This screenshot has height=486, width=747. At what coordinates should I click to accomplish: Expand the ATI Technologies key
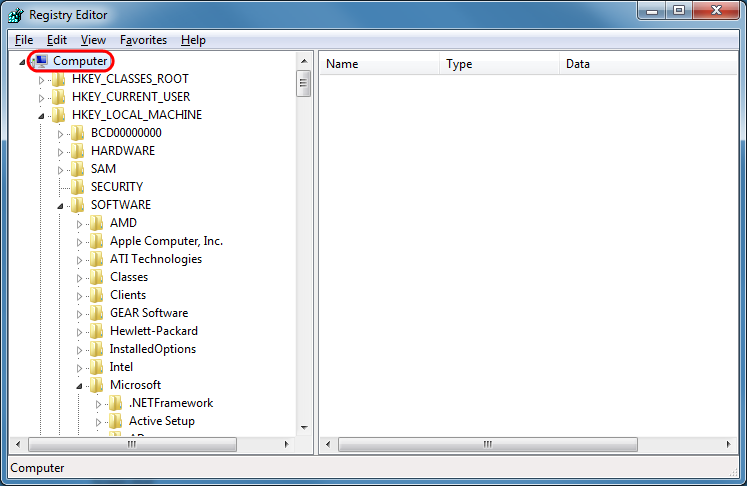(x=80, y=260)
